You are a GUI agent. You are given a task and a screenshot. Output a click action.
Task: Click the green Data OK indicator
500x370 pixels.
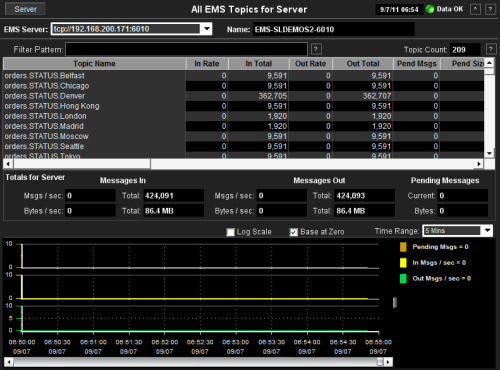(x=430, y=9)
